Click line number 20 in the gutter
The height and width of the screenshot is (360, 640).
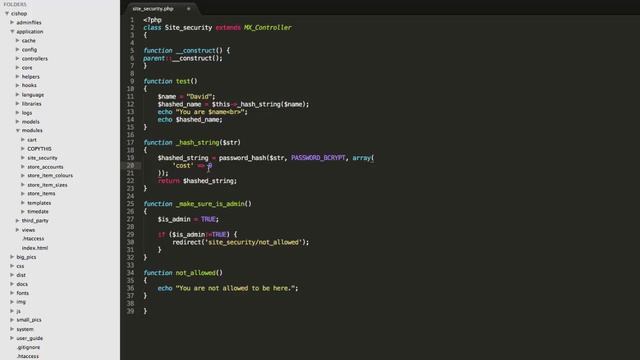130,165
